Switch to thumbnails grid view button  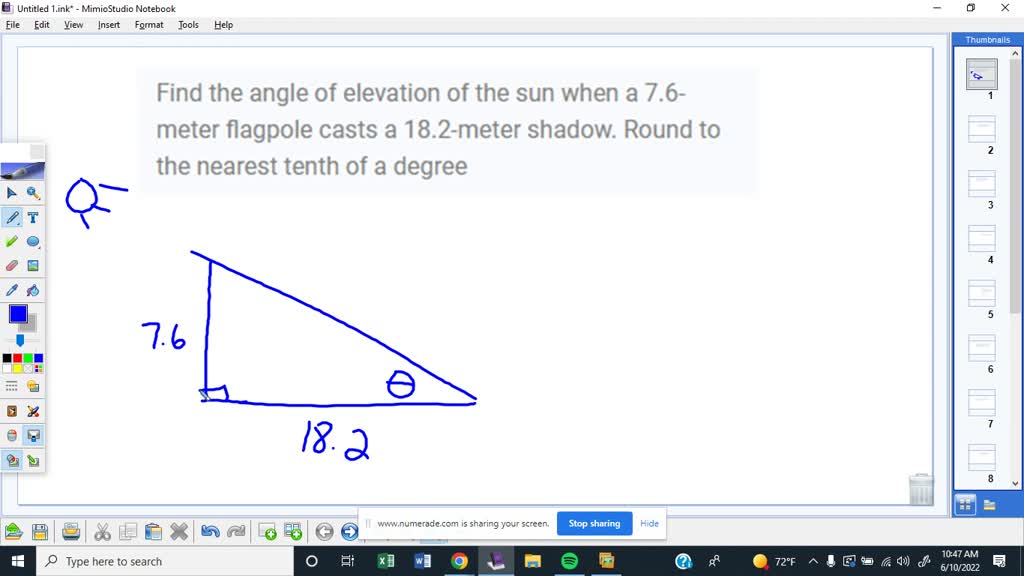(965, 505)
